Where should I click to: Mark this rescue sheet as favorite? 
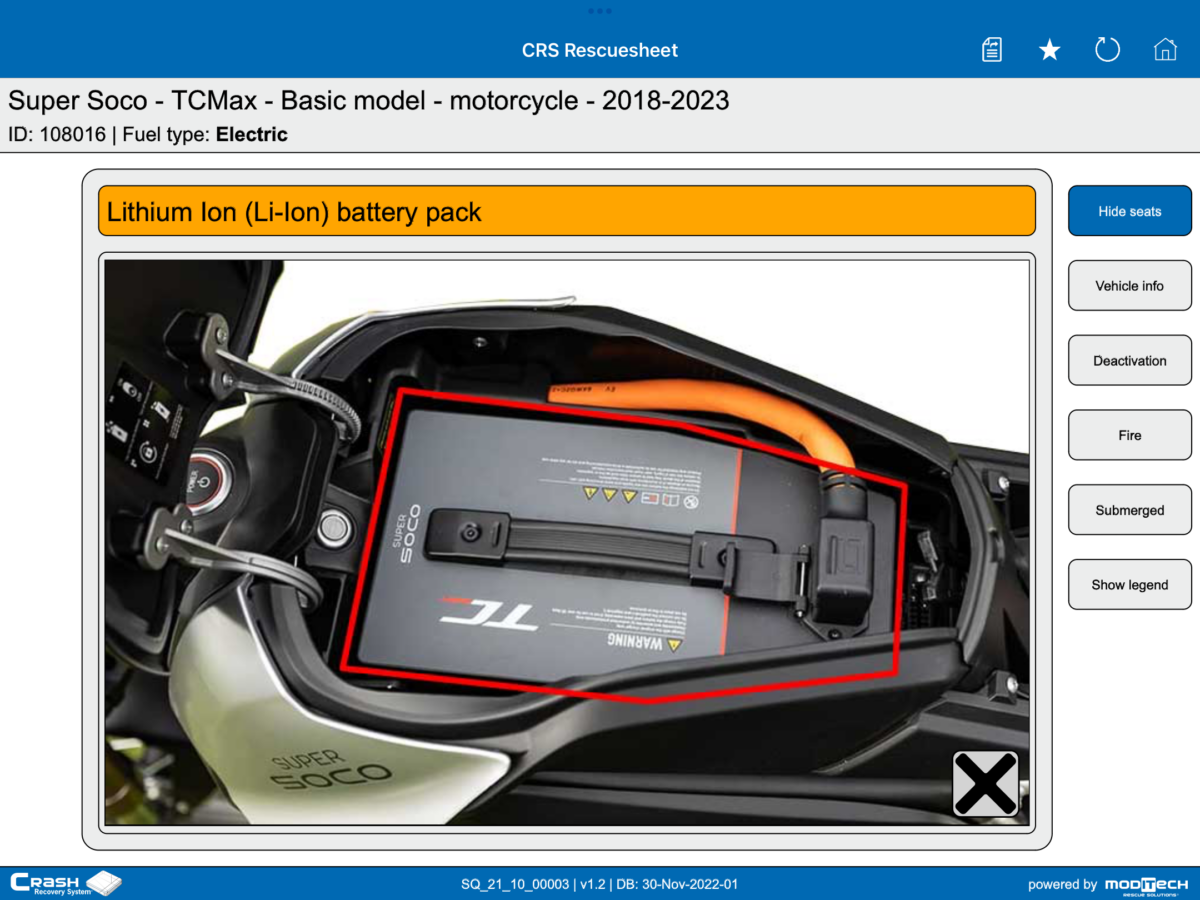[x=1049, y=49]
